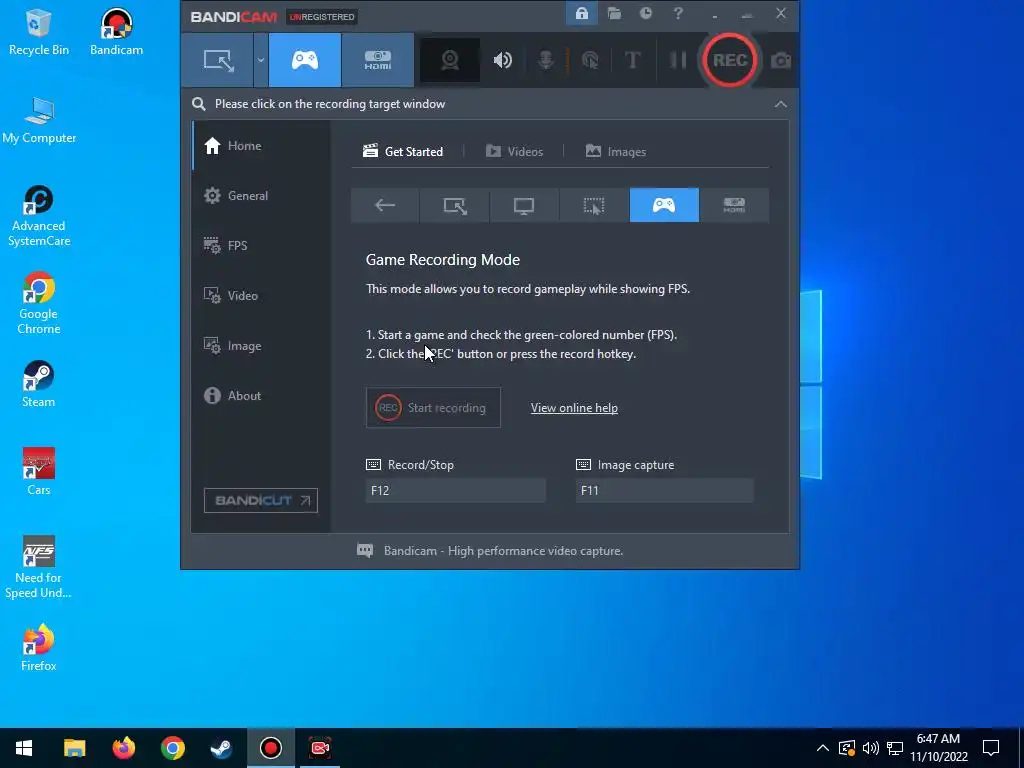Select game recording mode in top toolbar
Image resolution: width=1024 pixels, height=768 pixels.
click(x=304, y=60)
